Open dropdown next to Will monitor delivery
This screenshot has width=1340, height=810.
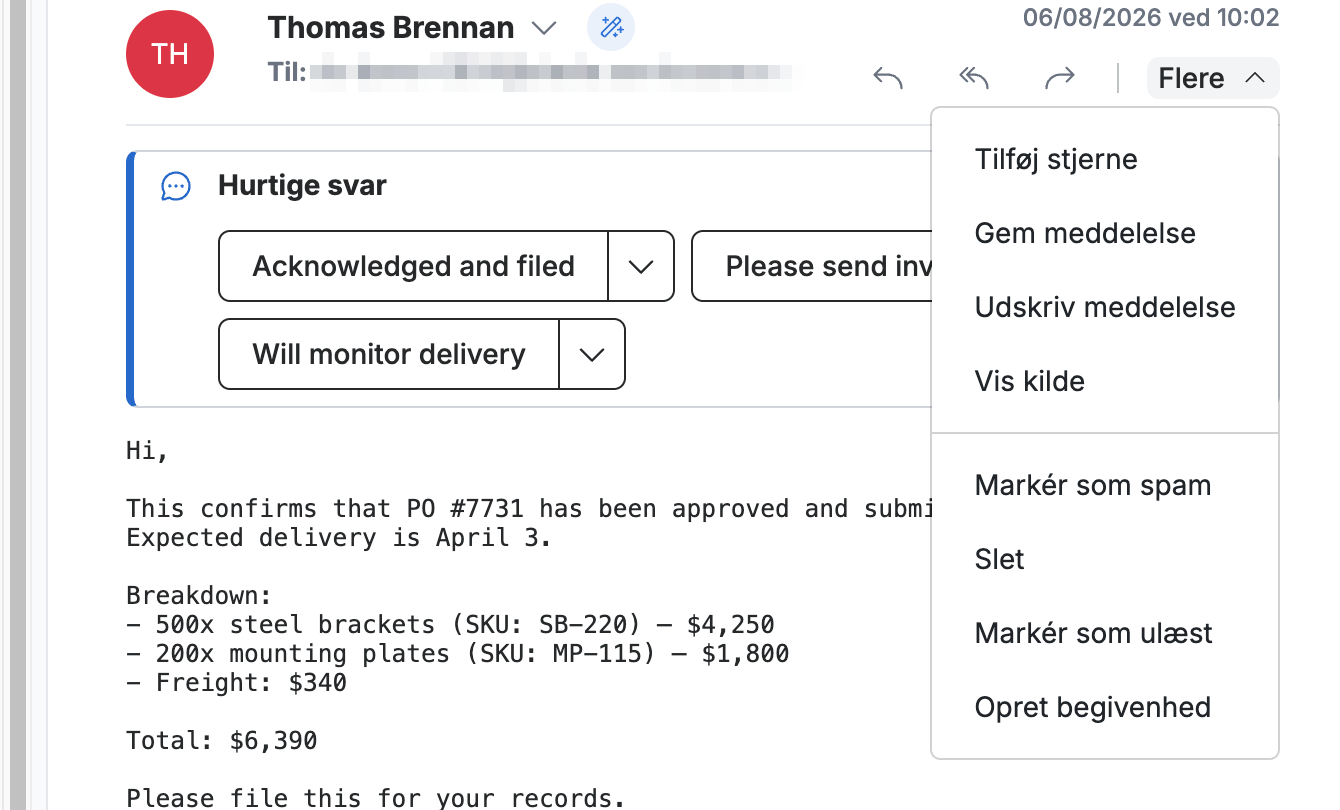click(592, 354)
